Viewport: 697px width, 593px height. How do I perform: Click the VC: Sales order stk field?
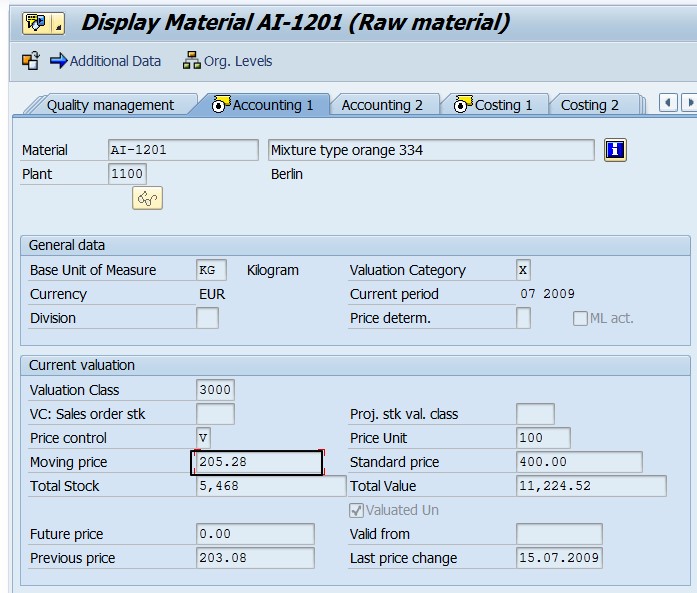pos(215,414)
